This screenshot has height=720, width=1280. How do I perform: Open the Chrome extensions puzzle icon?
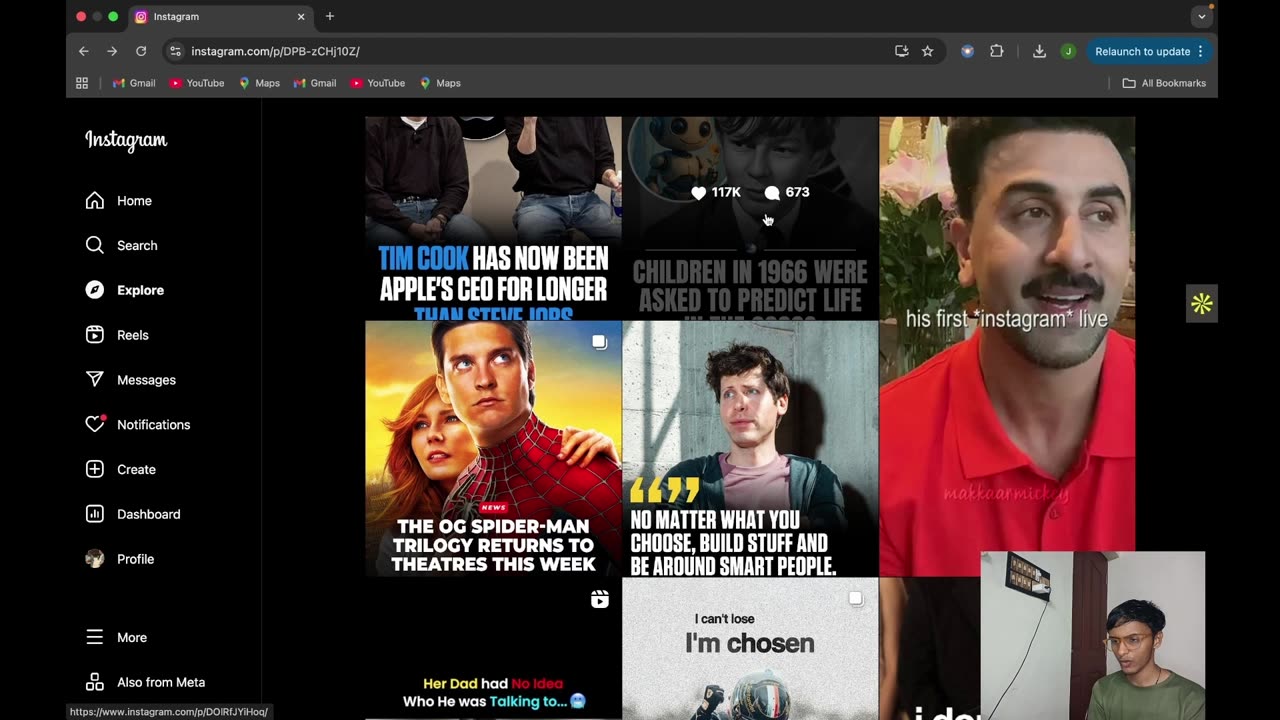pos(996,51)
